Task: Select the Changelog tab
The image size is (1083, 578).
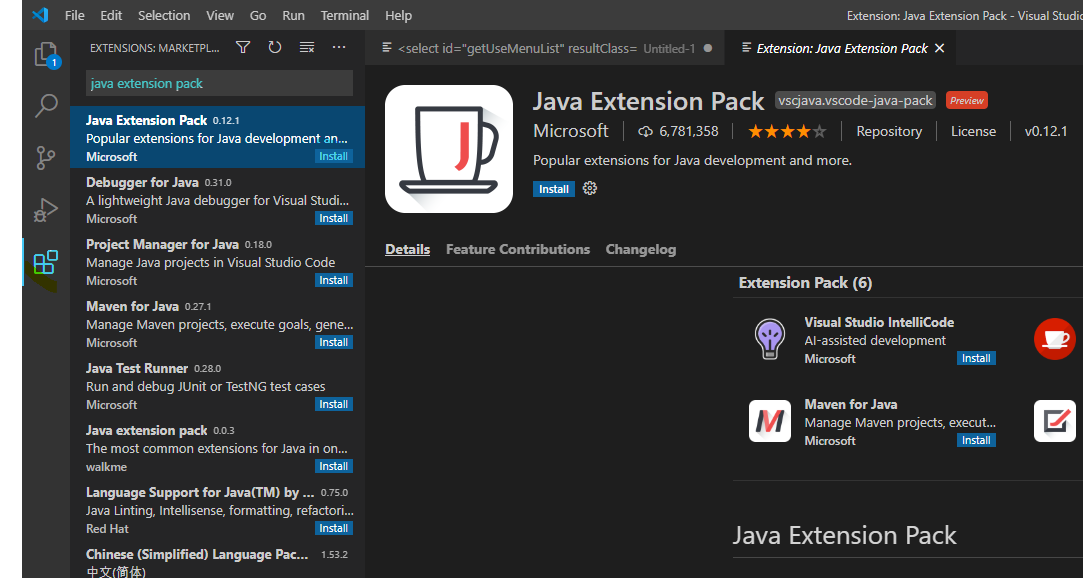Action: [x=641, y=249]
